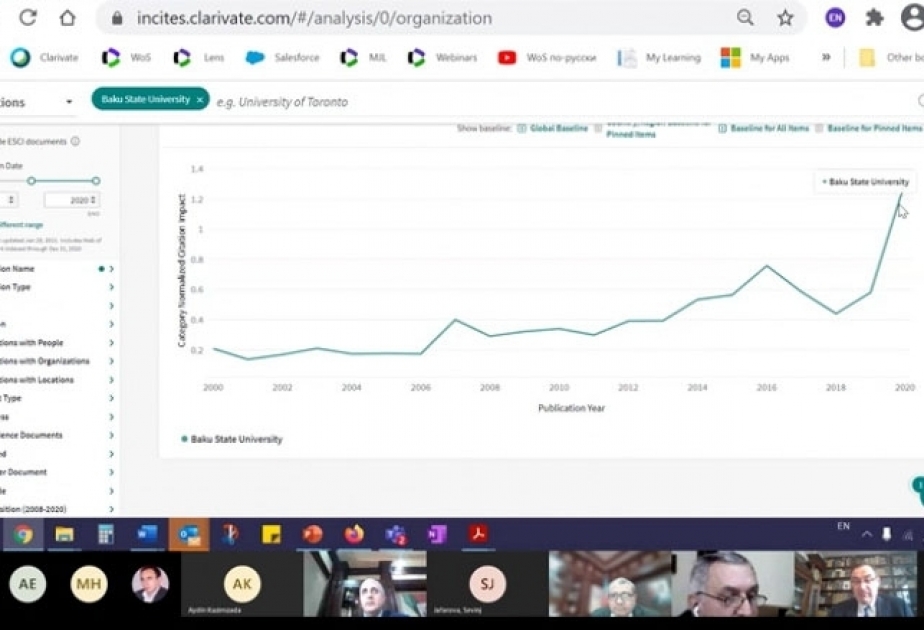The image size is (924, 630).
Task: Go to the browser home page icon
Action: (x=68, y=18)
